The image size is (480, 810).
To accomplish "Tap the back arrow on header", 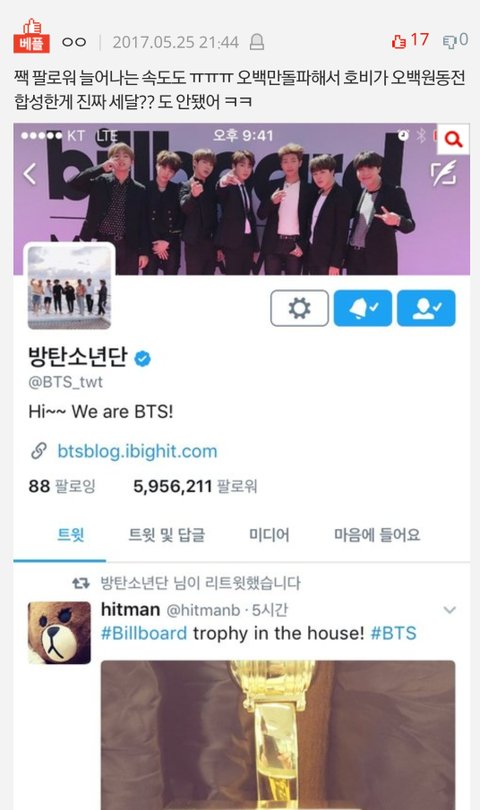I will pyautogui.click(x=30, y=174).
